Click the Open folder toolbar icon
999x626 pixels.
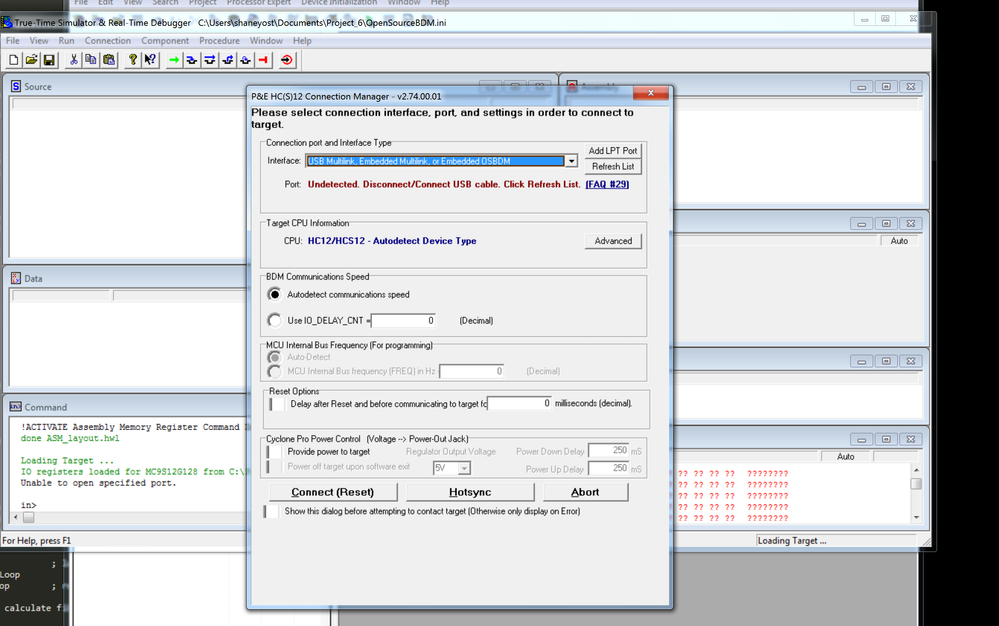pos(31,60)
